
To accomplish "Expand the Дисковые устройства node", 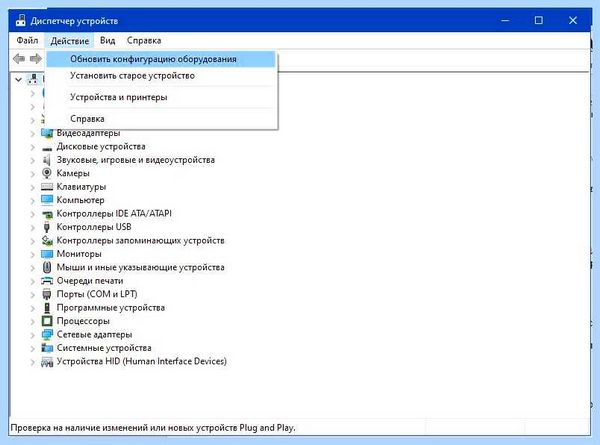I will (x=33, y=147).
